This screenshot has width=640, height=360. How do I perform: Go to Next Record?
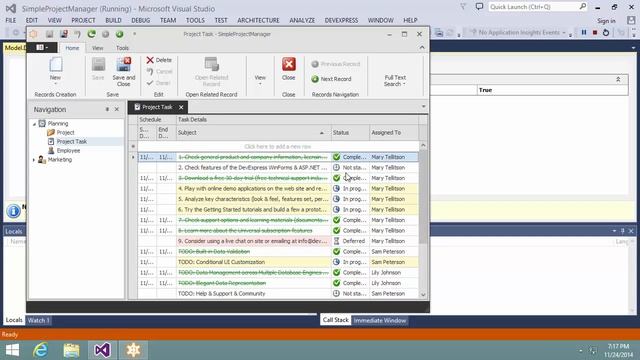click(x=331, y=79)
